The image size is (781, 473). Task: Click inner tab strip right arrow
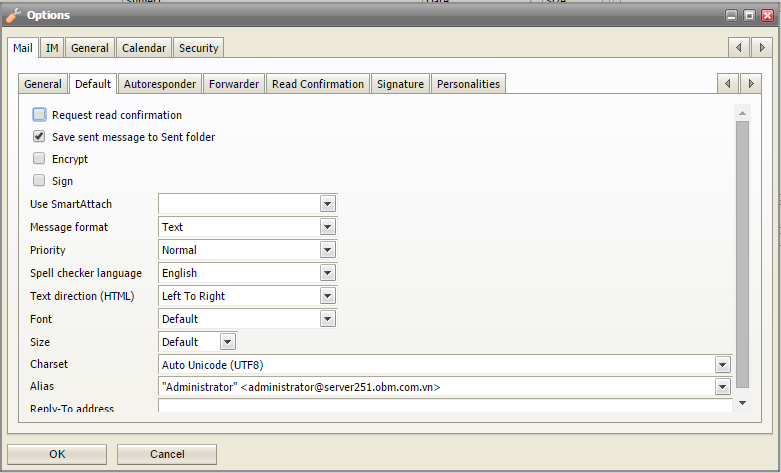(751, 84)
